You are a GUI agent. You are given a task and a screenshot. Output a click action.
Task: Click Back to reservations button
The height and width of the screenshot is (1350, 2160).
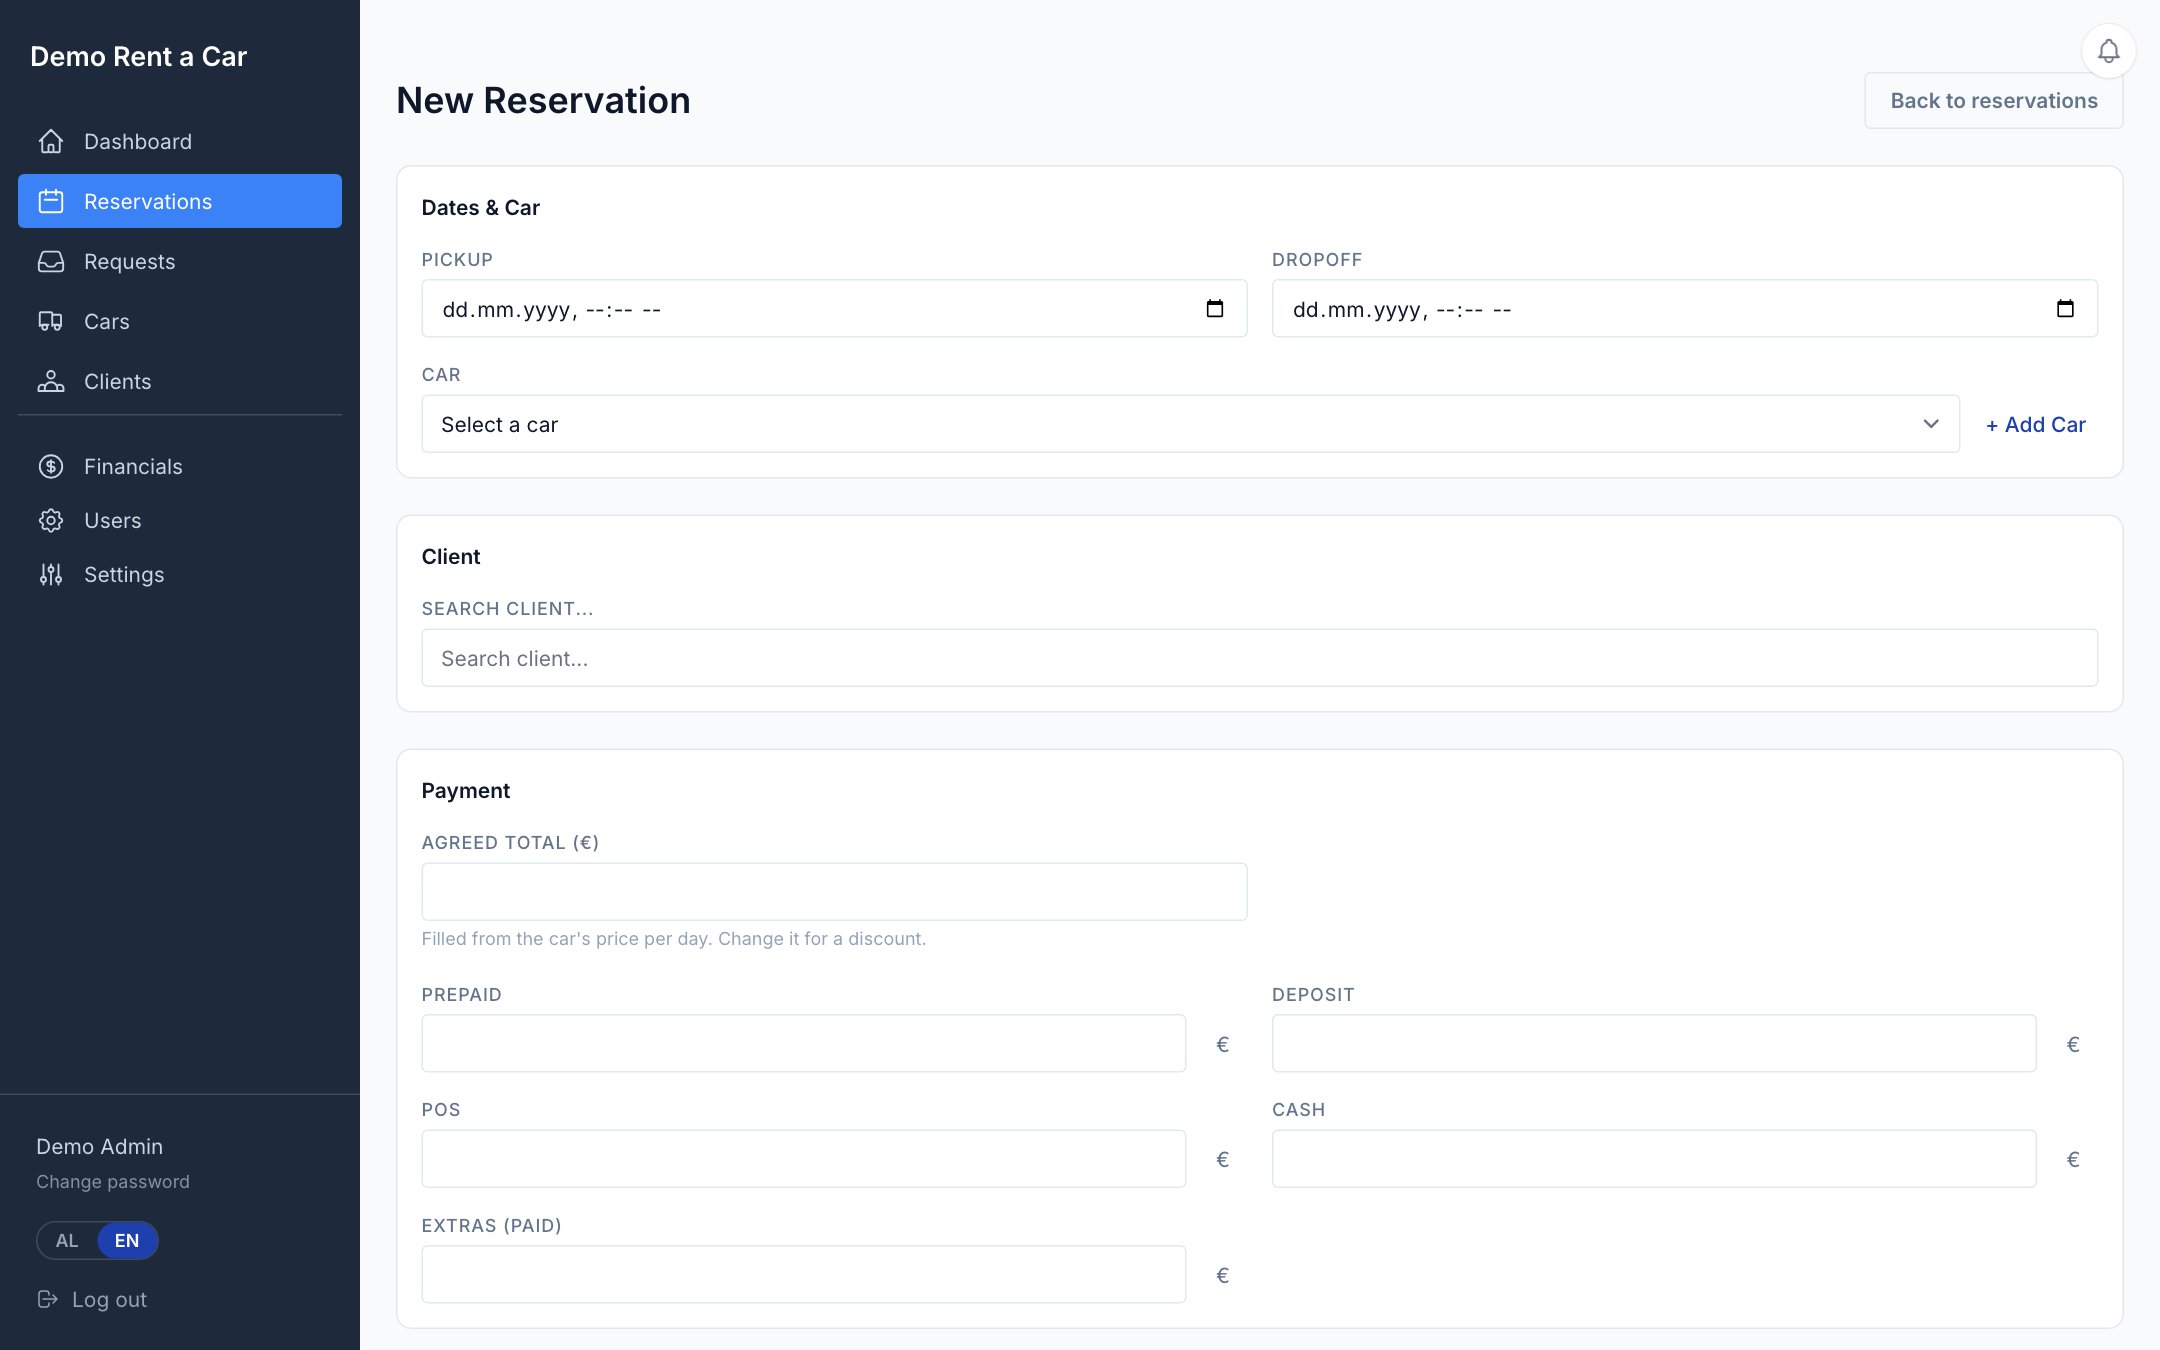coord(1993,100)
